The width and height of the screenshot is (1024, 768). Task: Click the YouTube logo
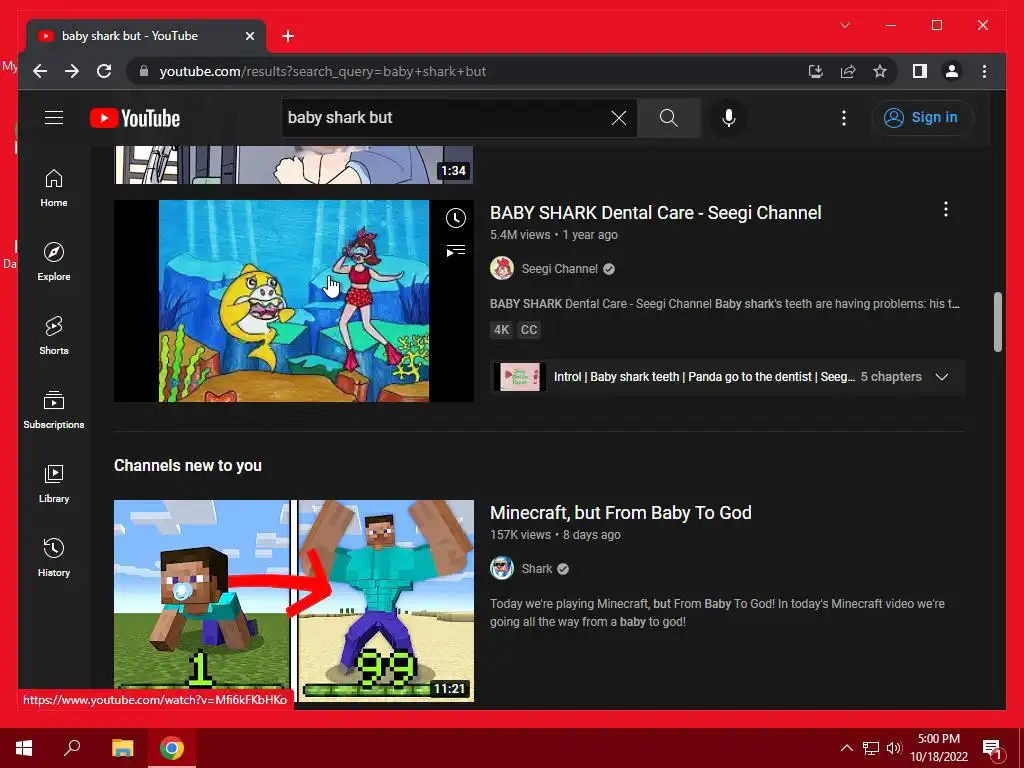click(135, 118)
